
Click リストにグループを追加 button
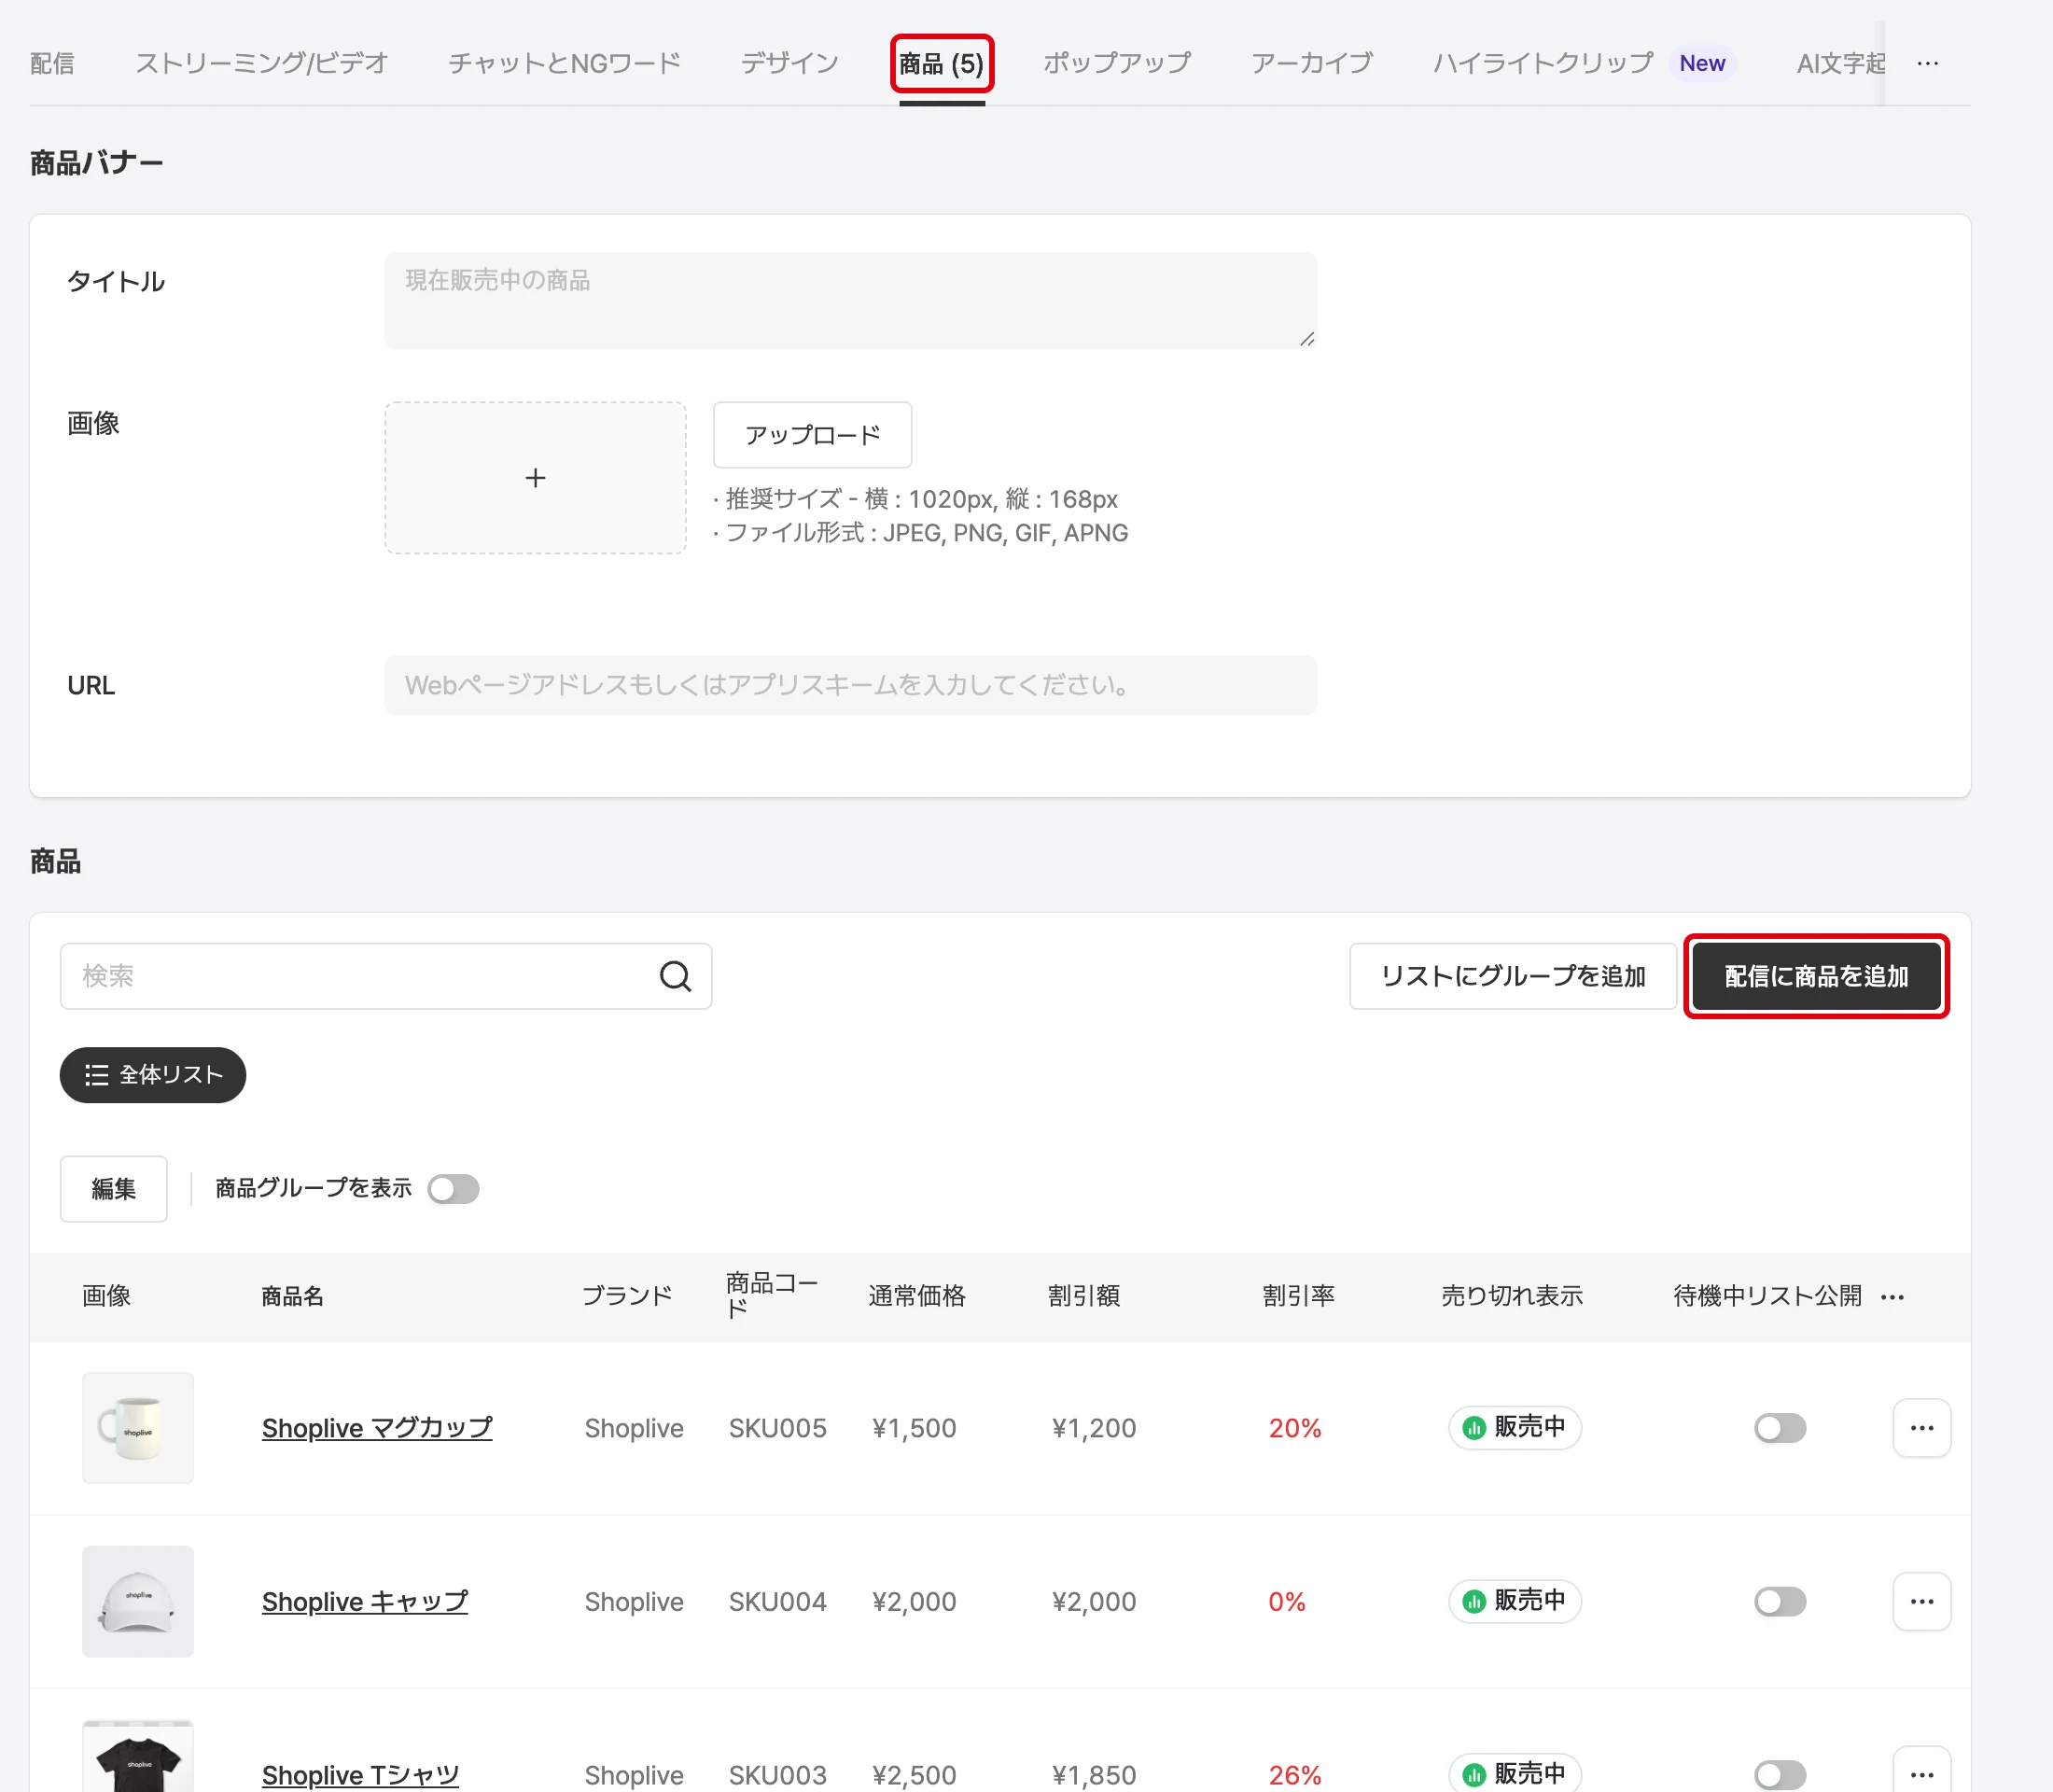coord(1512,976)
